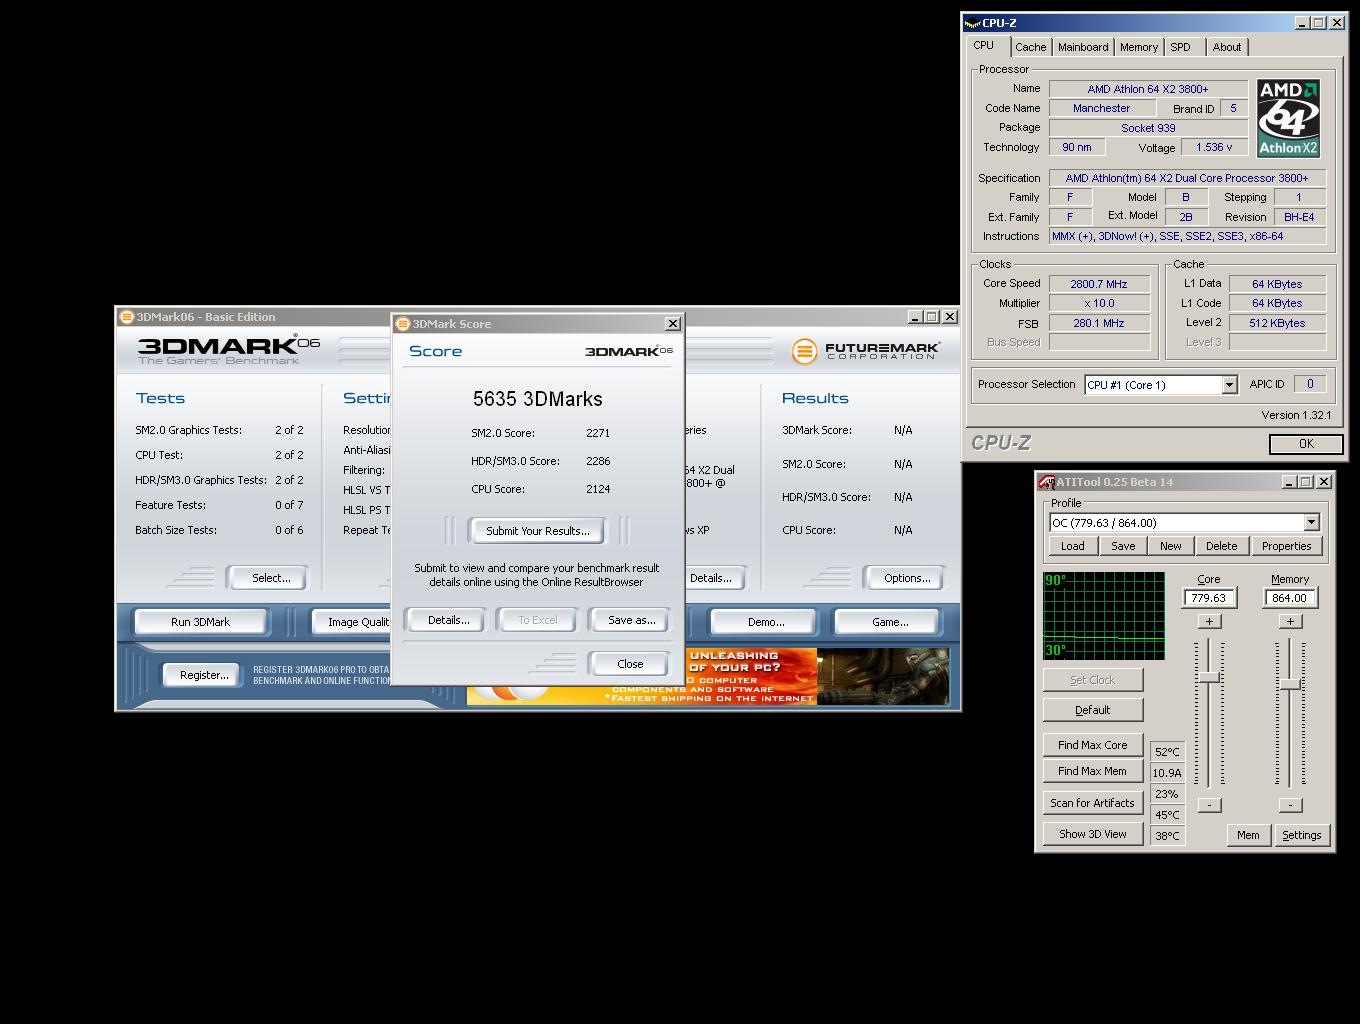The height and width of the screenshot is (1024, 1360).
Task: Decrease Memory clock with minus button
Action: click(x=1290, y=805)
